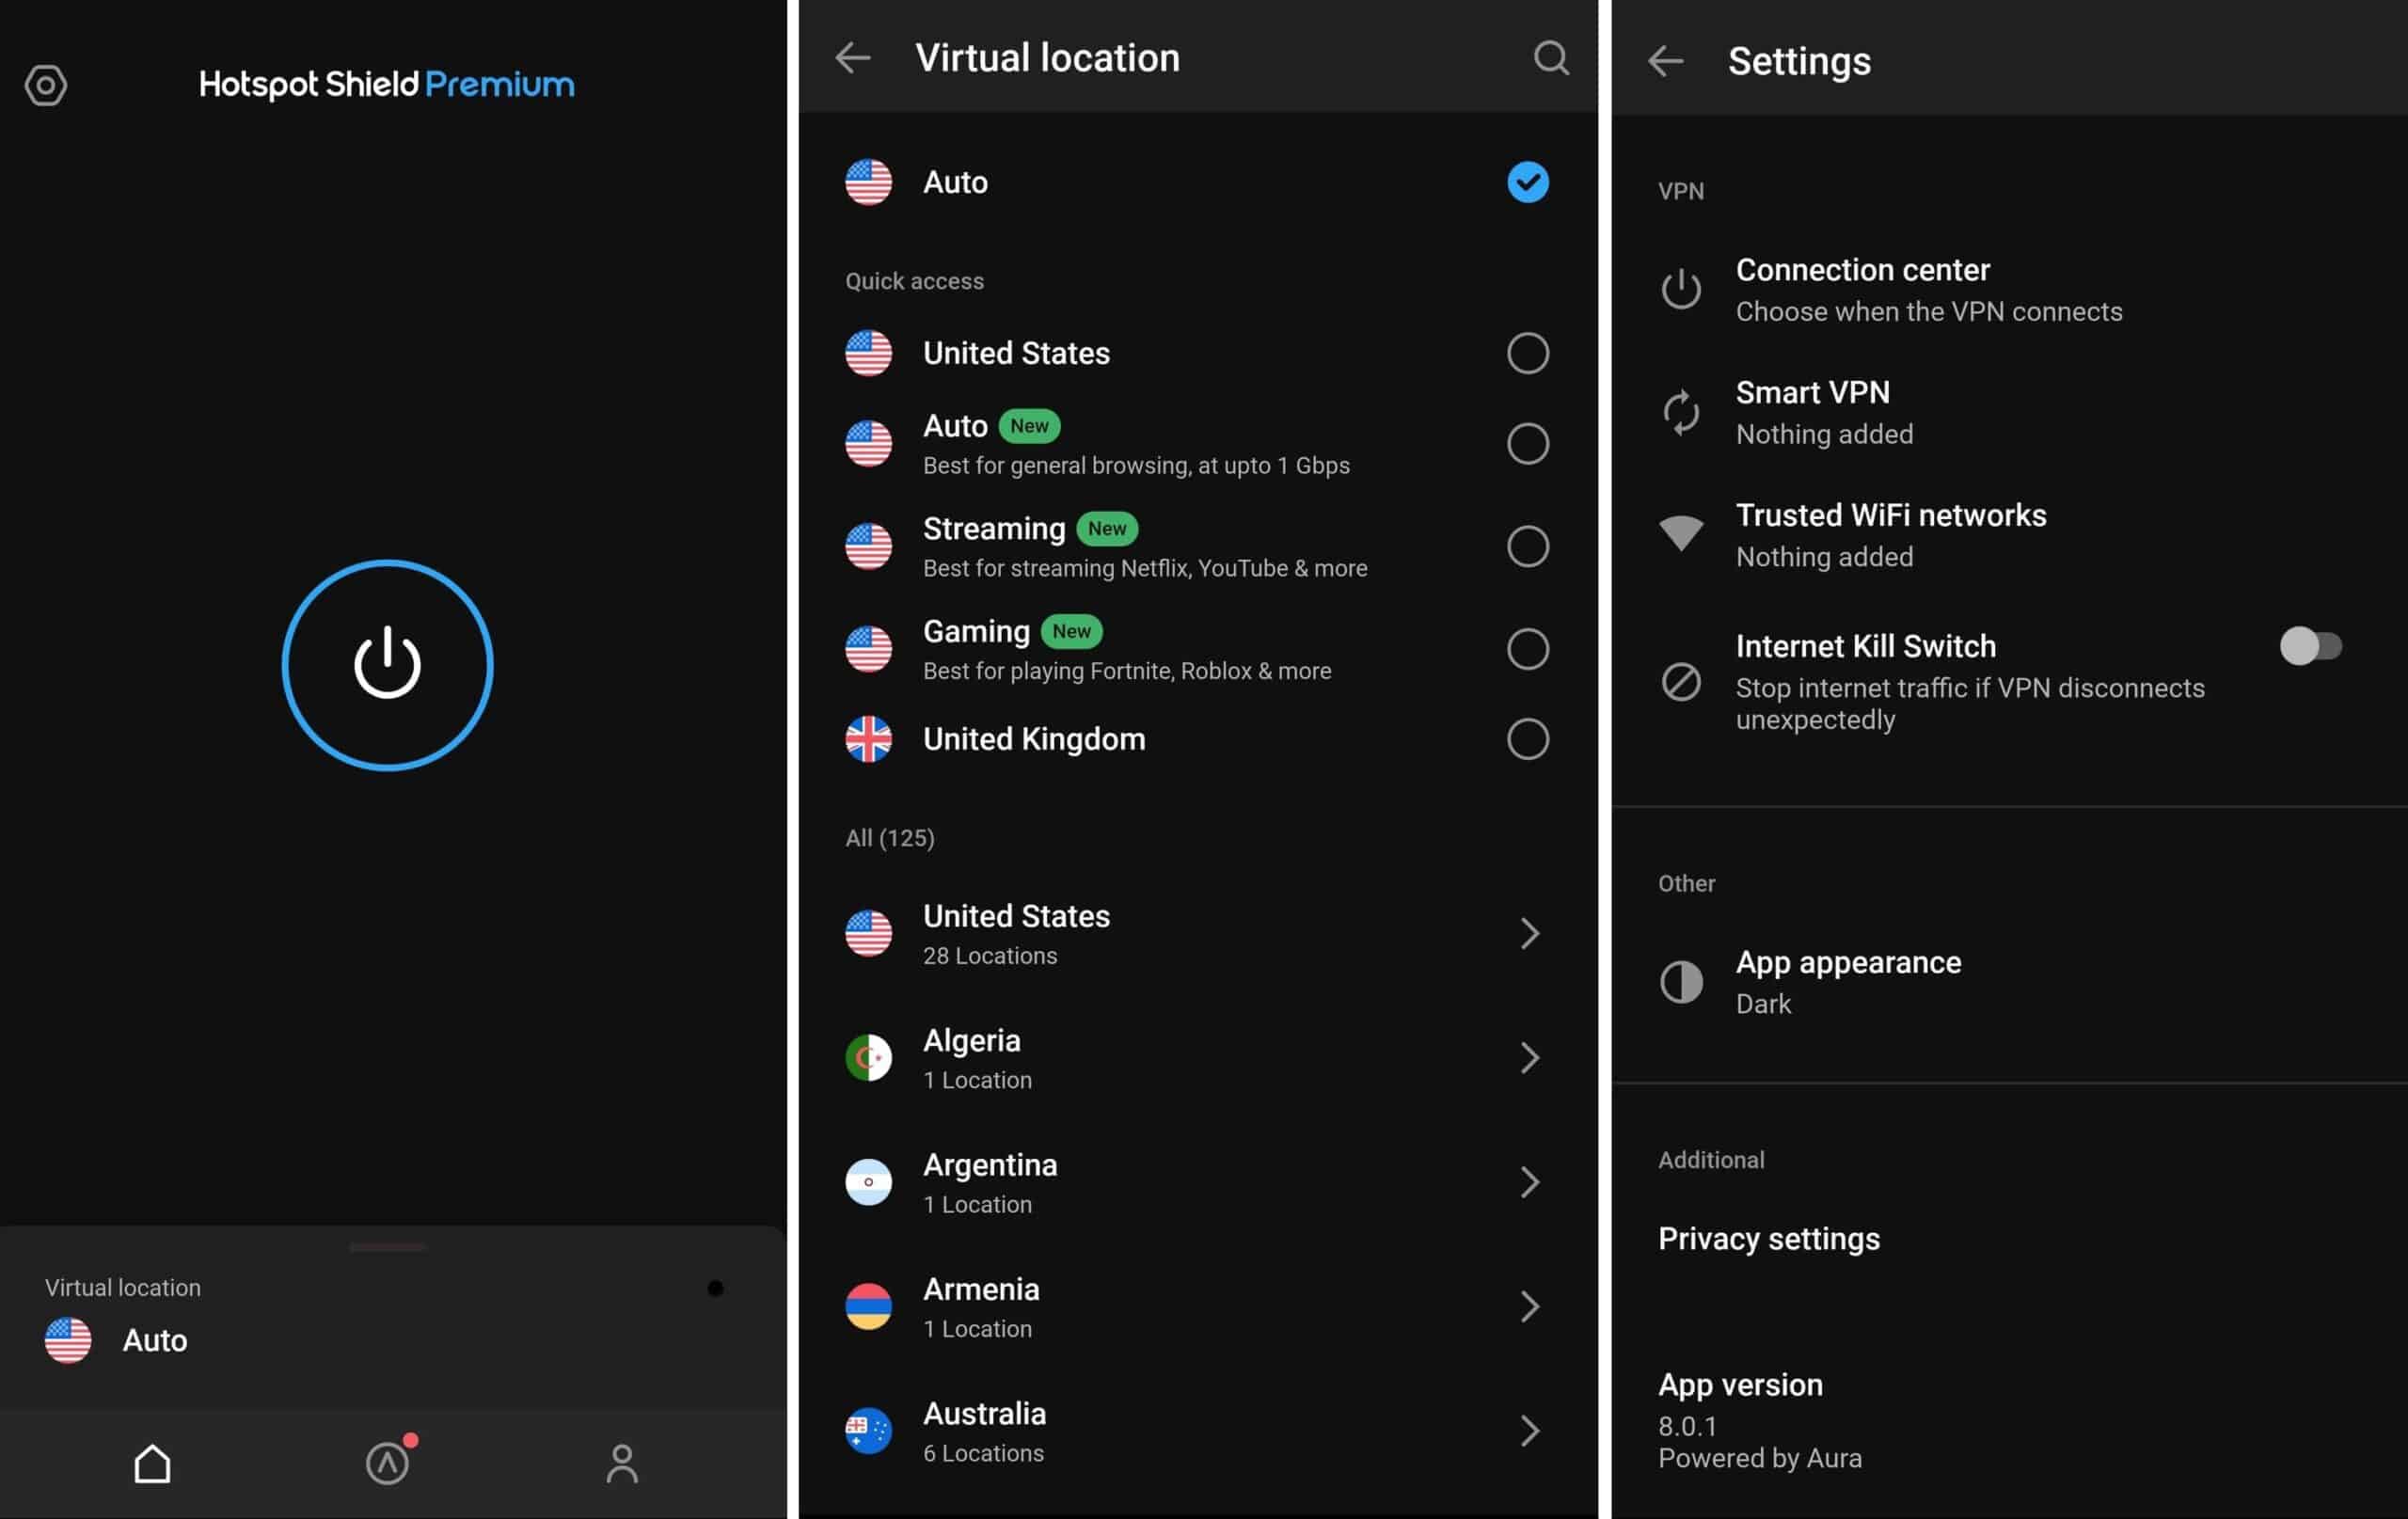Tap the flag icon beside Gaming
The image size is (2408, 1519).
point(868,649)
